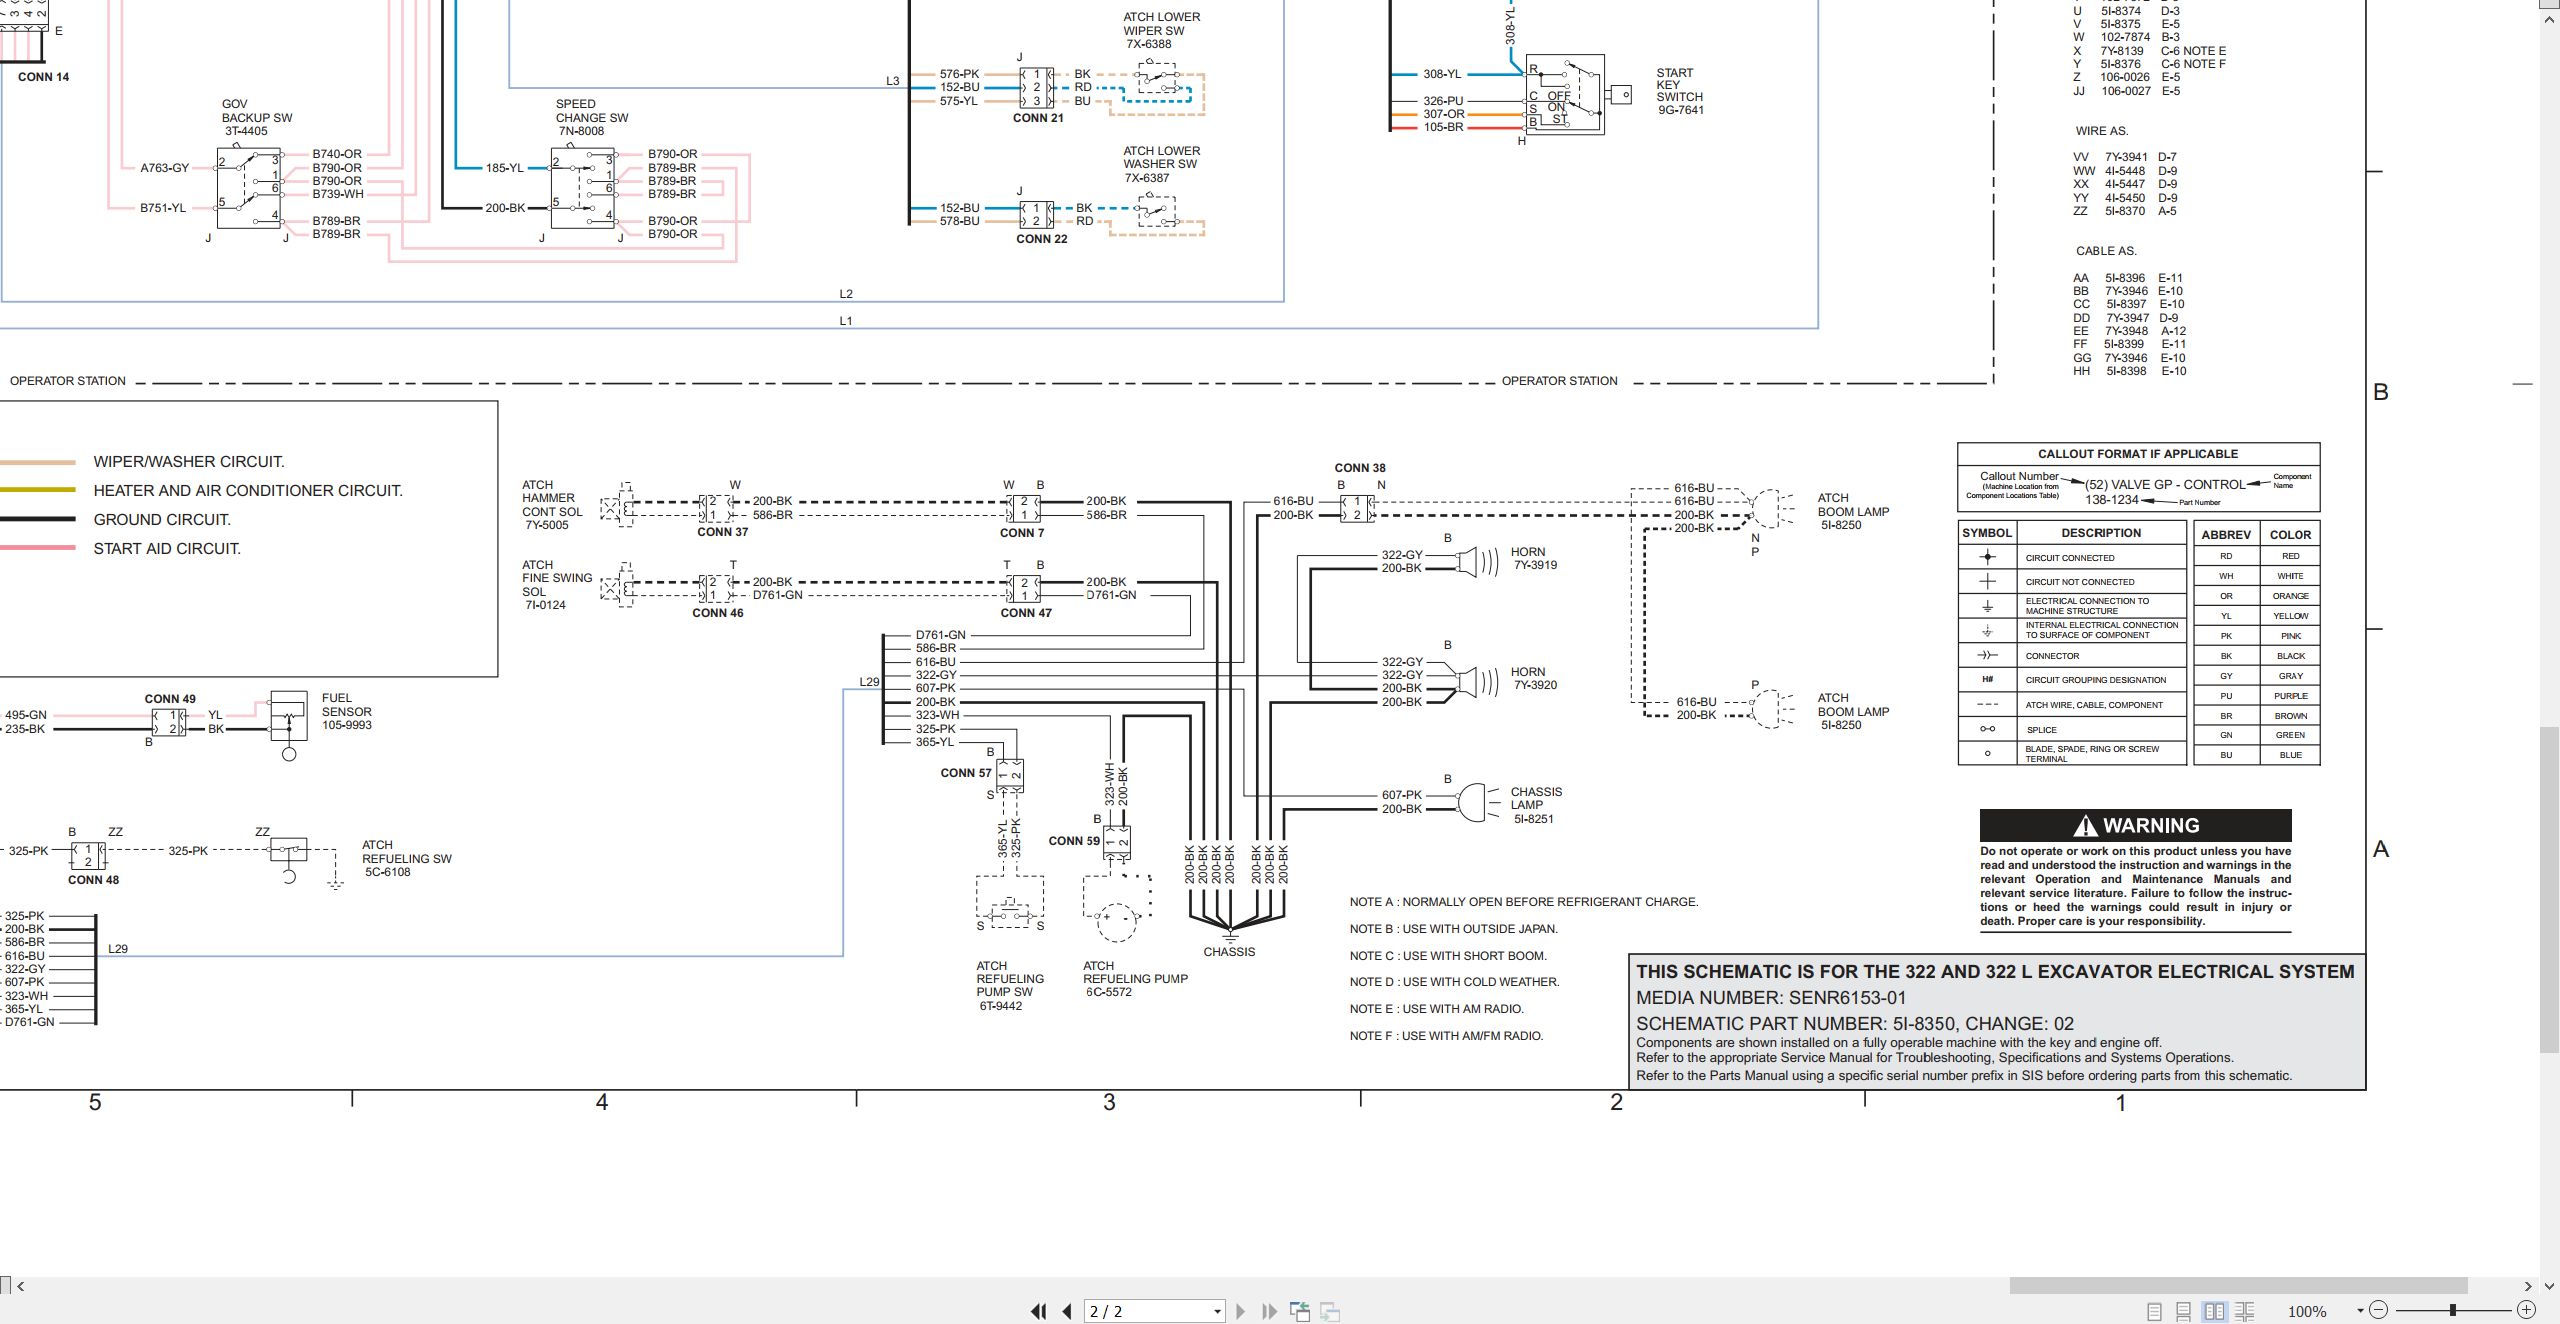Click the CHASSIS LAMP 5I-8251 label
Viewport: 2560px width, 1324px height.
pyautogui.click(x=1536, y=805)
